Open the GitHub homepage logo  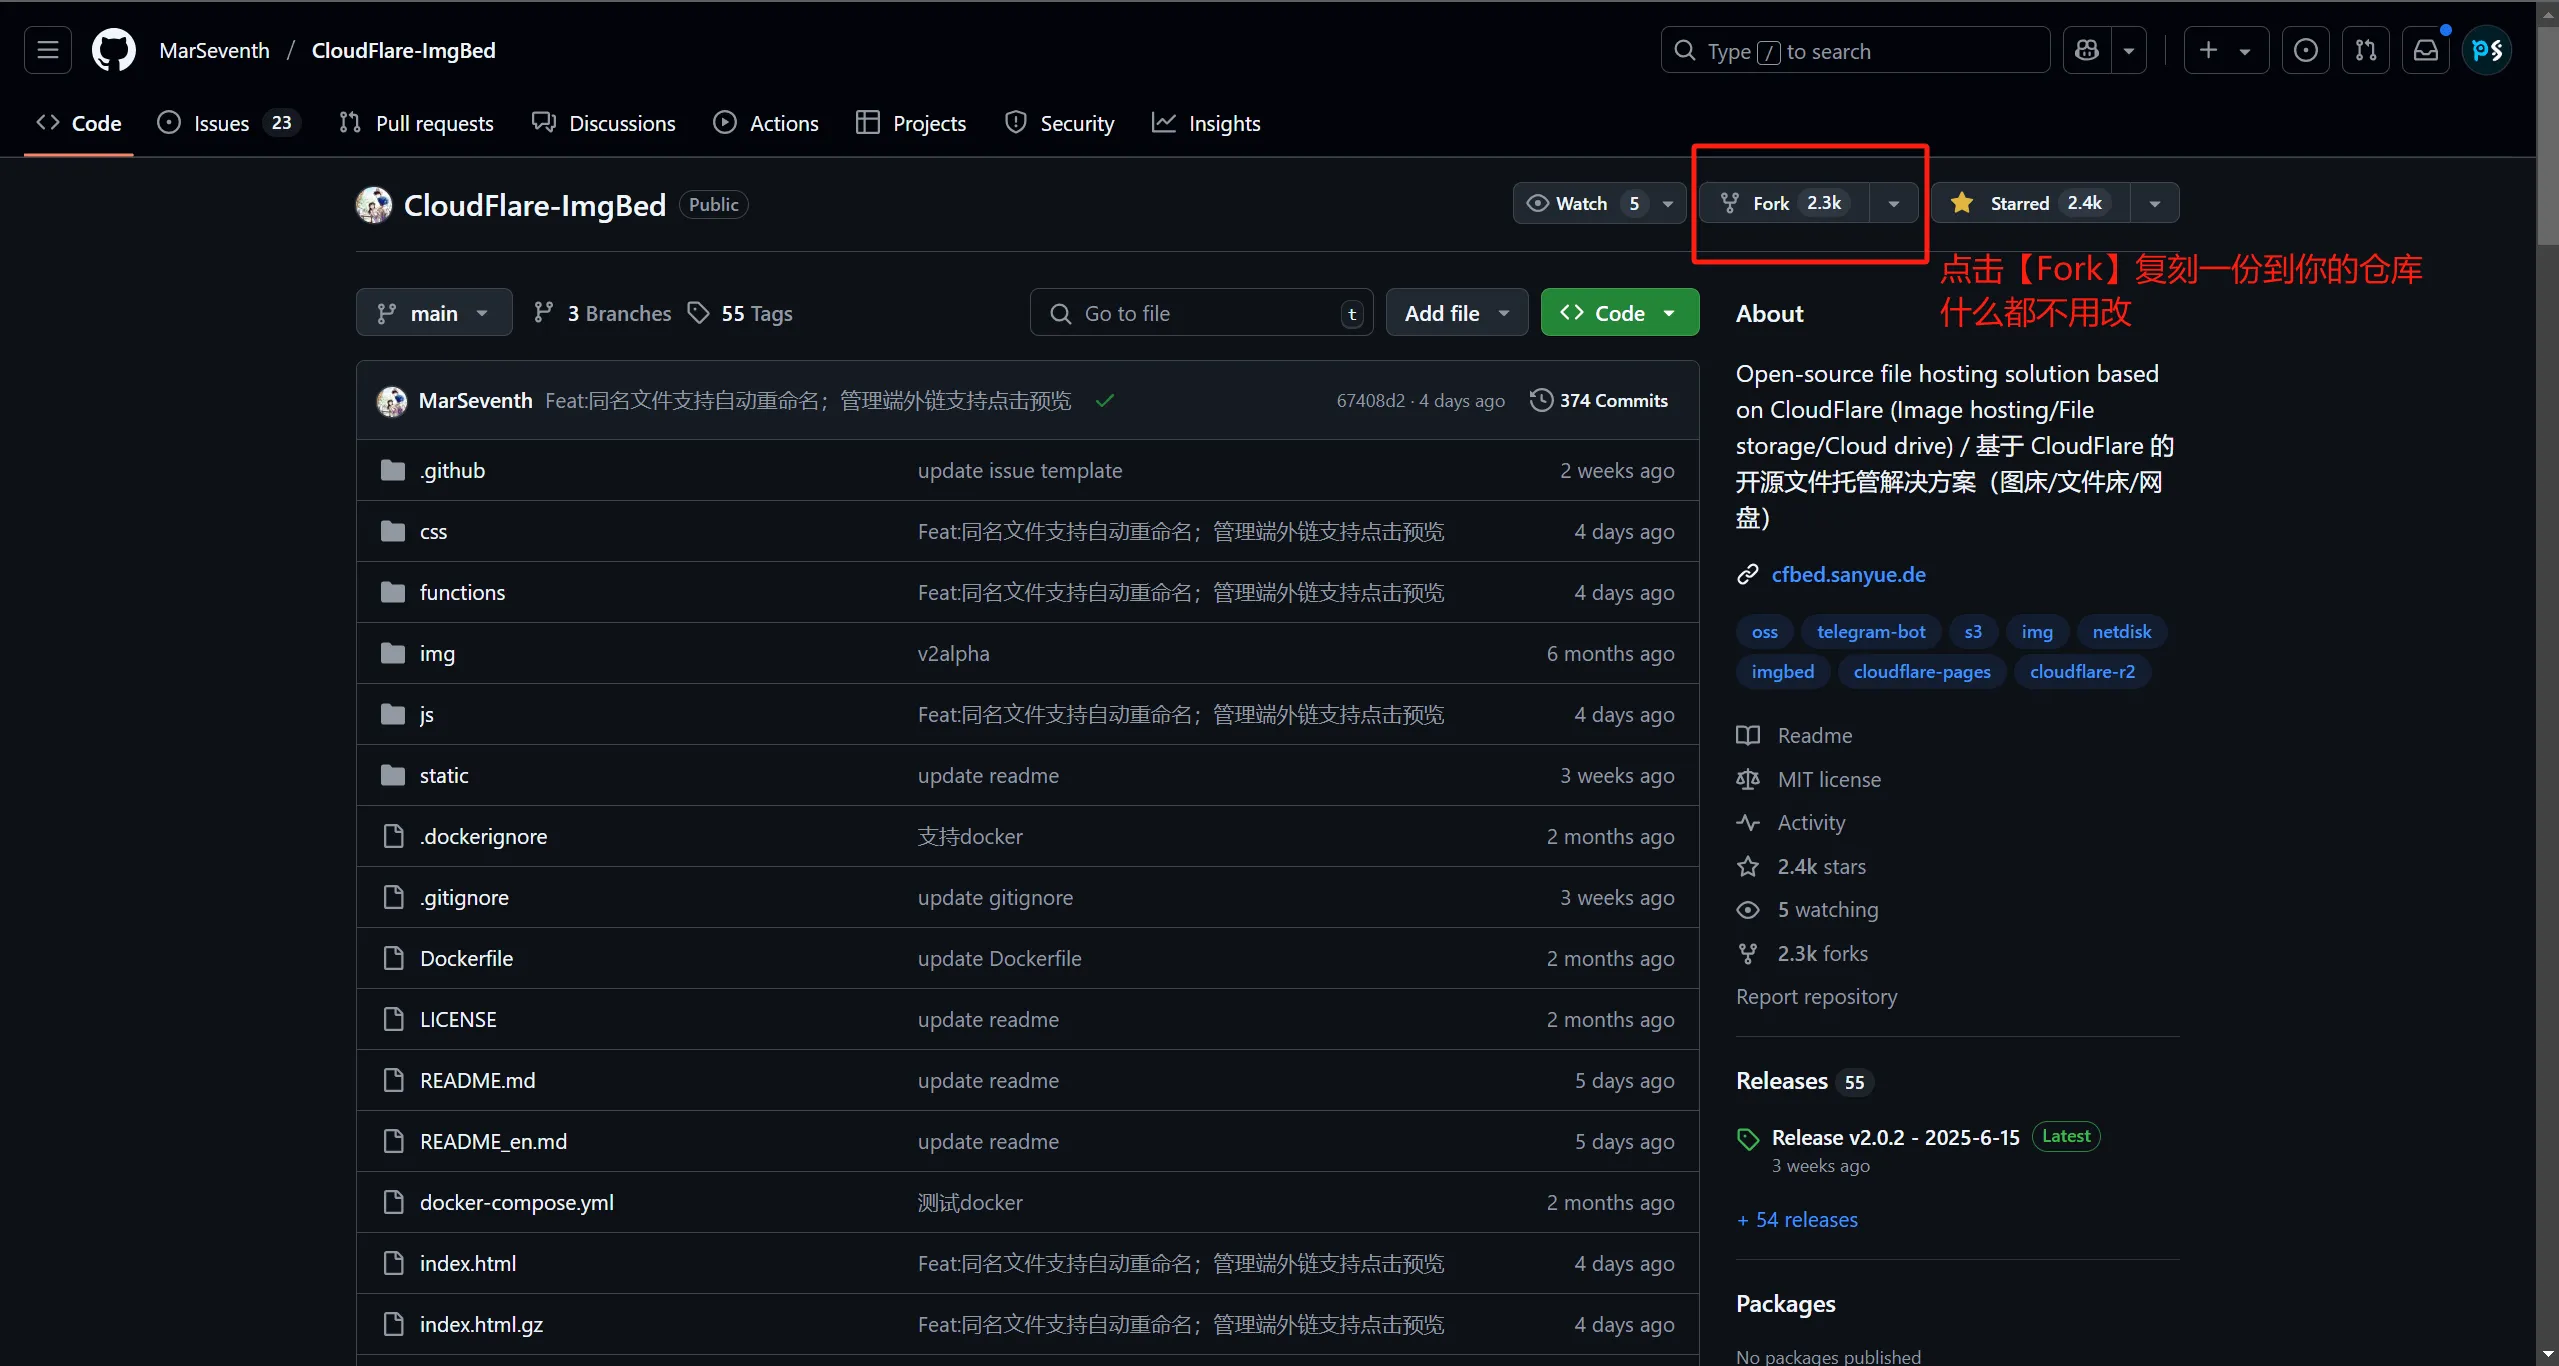tap(114, 50)
